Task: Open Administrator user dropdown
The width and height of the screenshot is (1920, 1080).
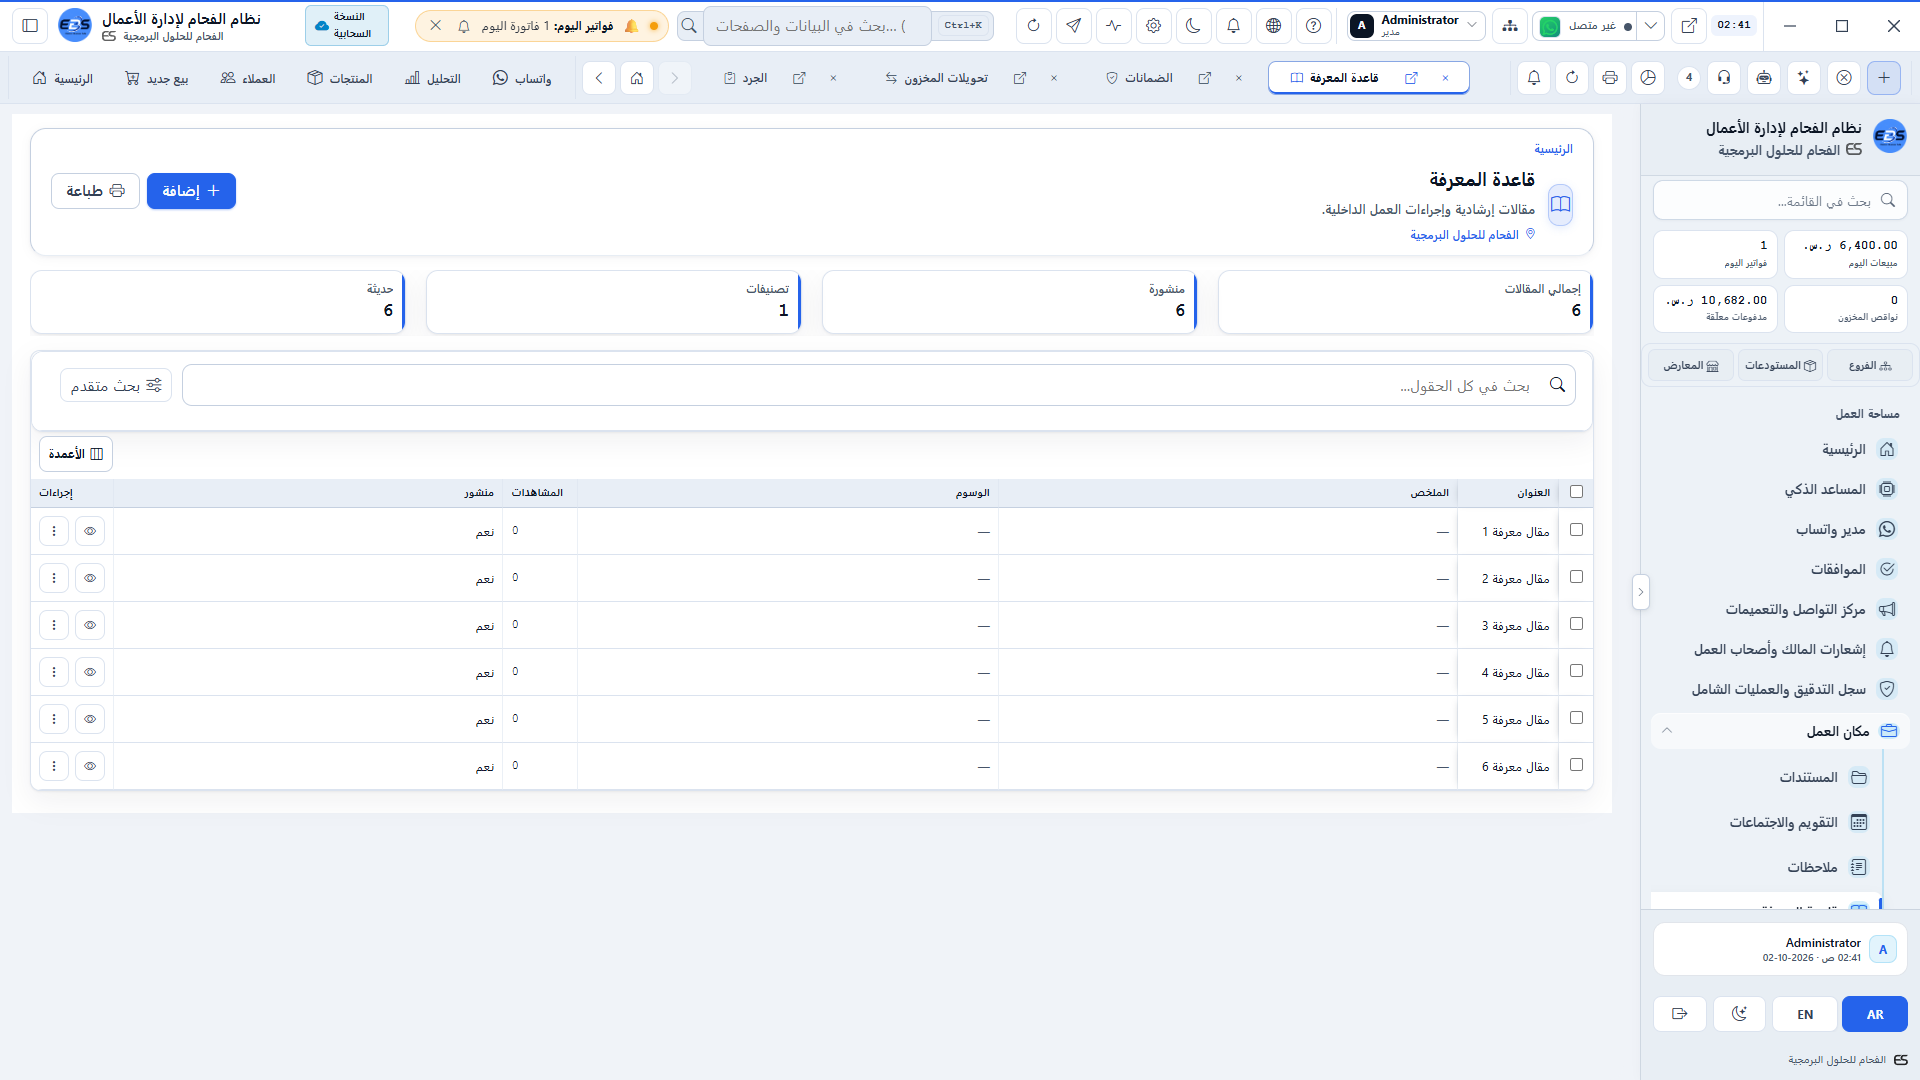Action: [1415, 26]
